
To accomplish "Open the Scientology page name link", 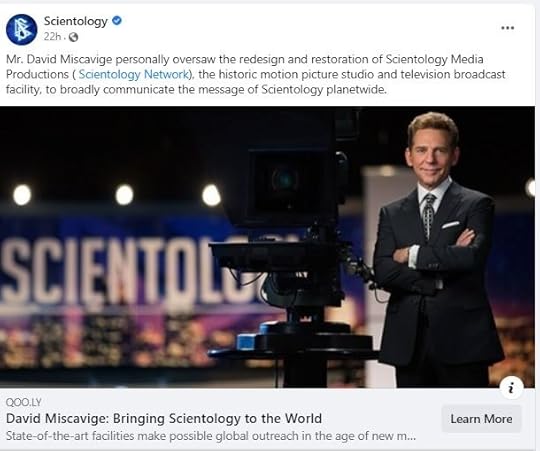I will point(76,21).
